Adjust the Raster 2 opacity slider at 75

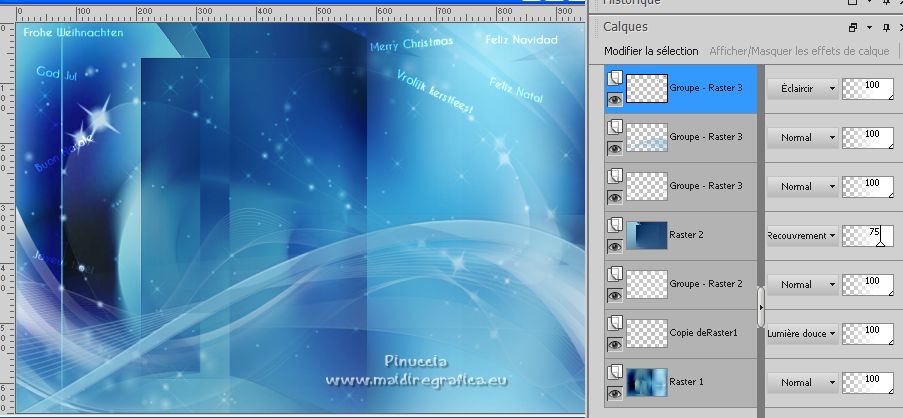[x=868, y=235]
